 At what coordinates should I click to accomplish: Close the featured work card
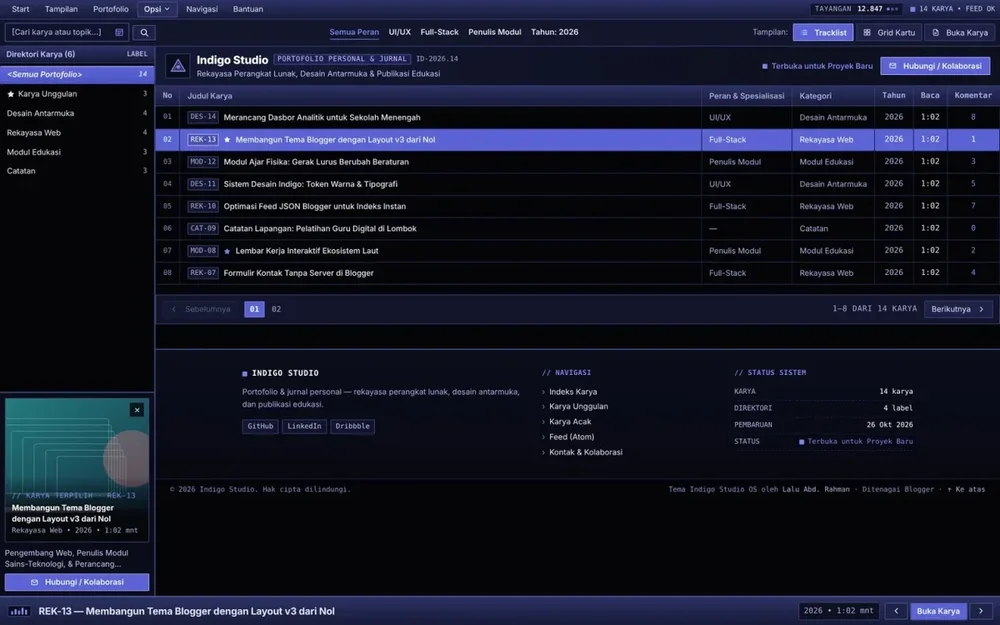point(136,410)
